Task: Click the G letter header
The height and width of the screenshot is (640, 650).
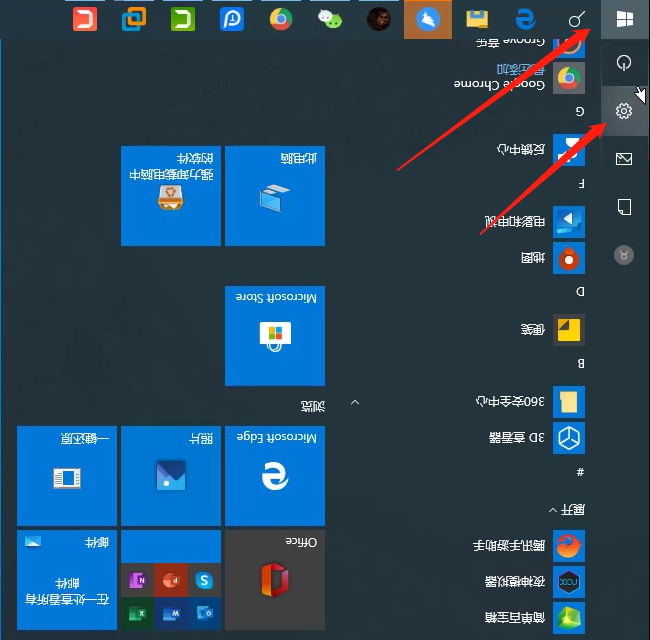Action: (580, 112)
